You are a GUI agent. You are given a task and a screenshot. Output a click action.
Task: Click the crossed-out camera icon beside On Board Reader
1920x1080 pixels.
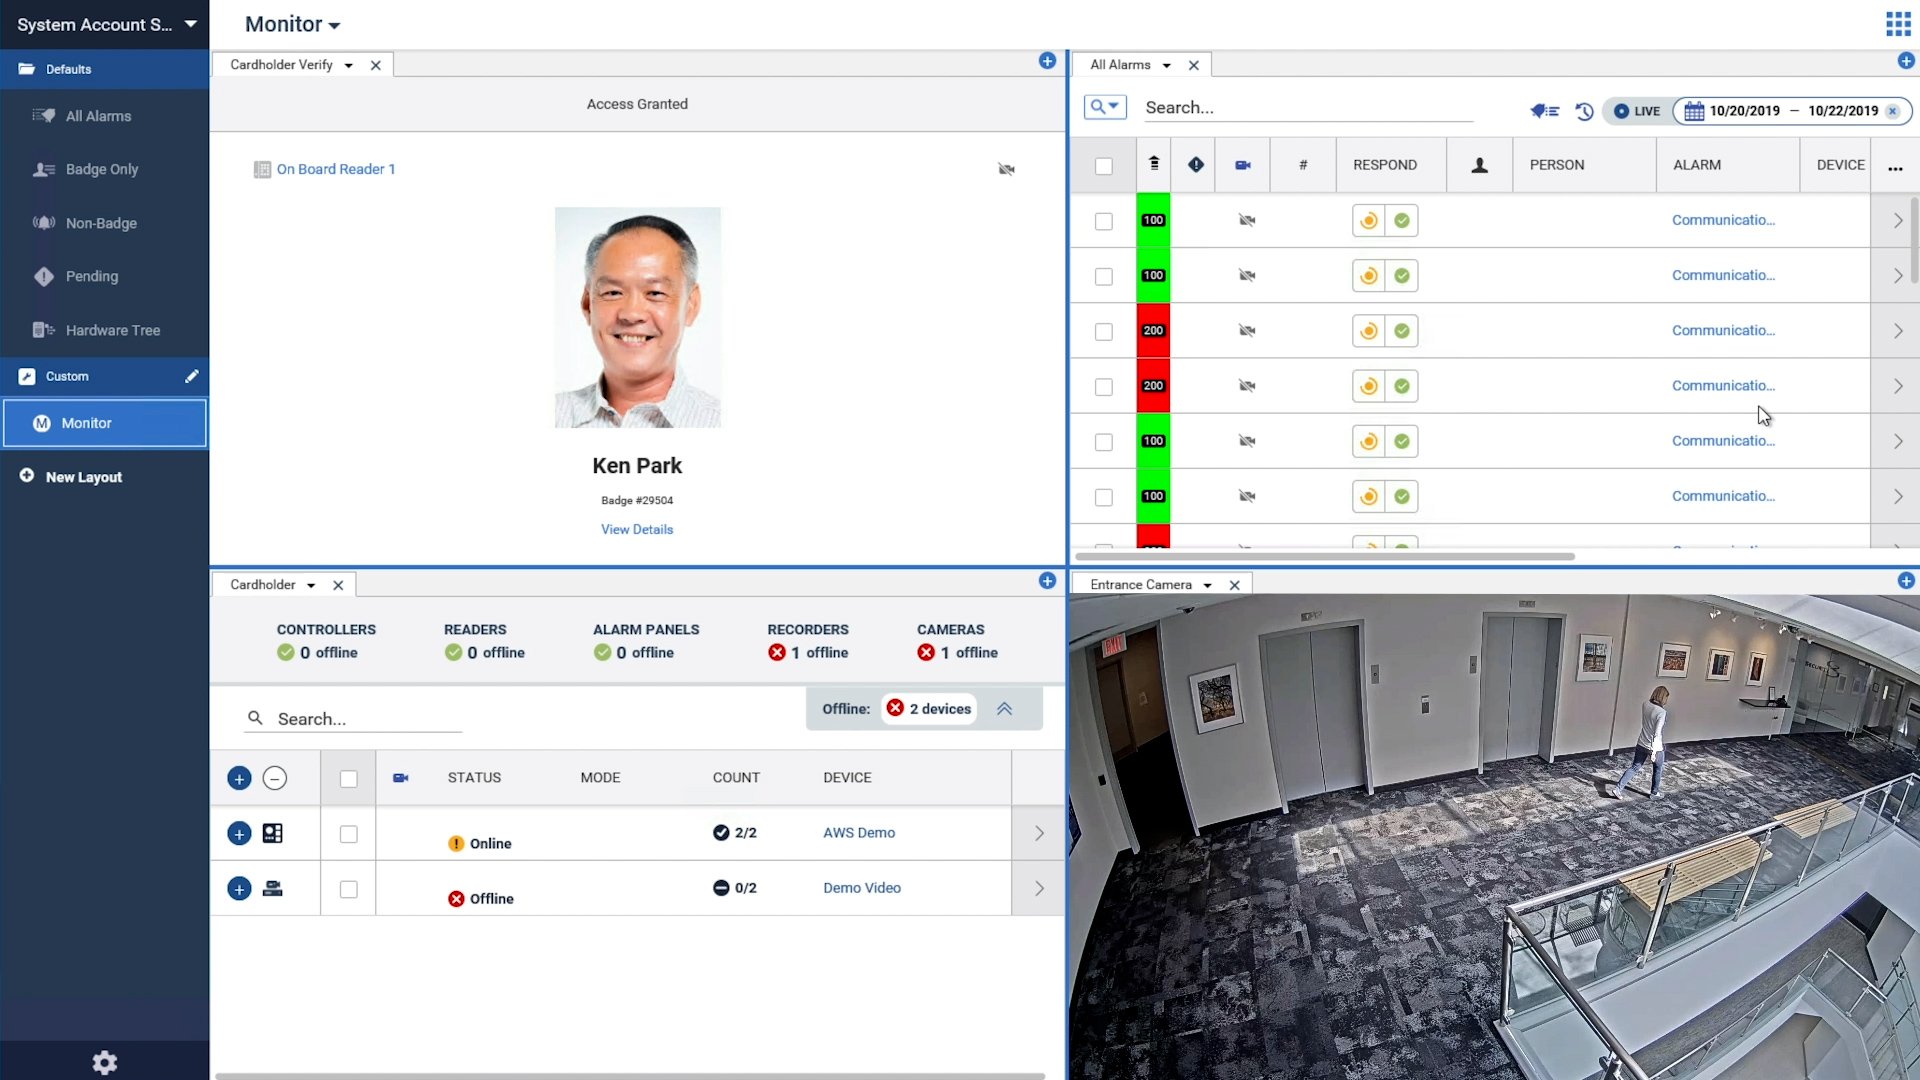tap(1006, 169)
